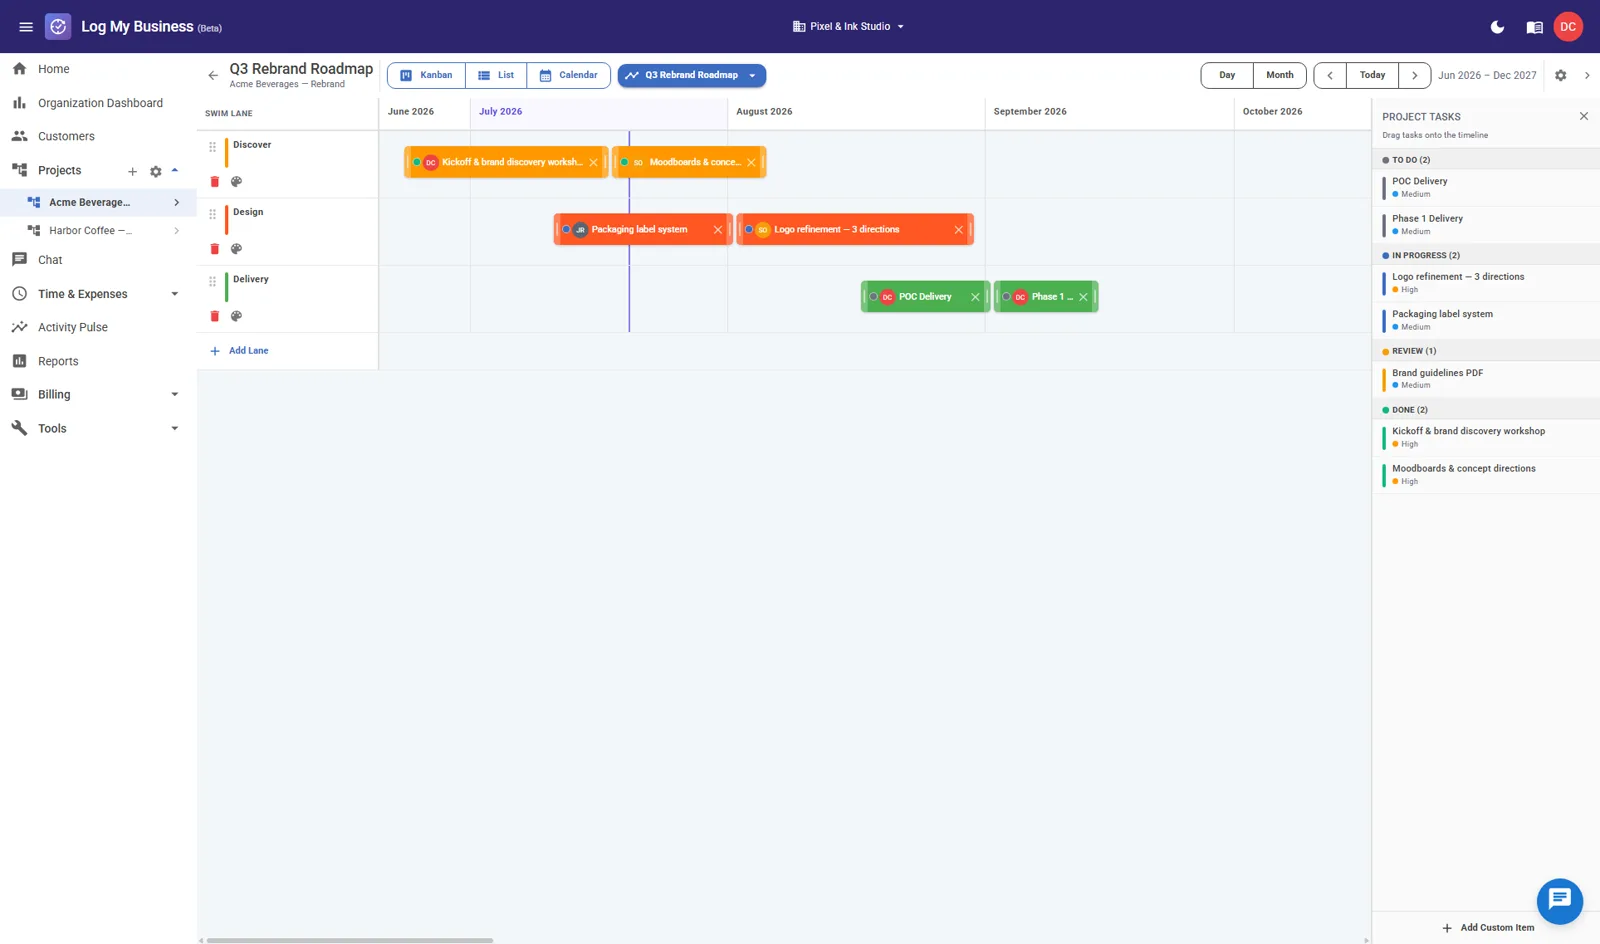The height and width of the screenshot is (944, 1600).
Task: Open the hamburger navigation menu
Action: tap(26, 27)
